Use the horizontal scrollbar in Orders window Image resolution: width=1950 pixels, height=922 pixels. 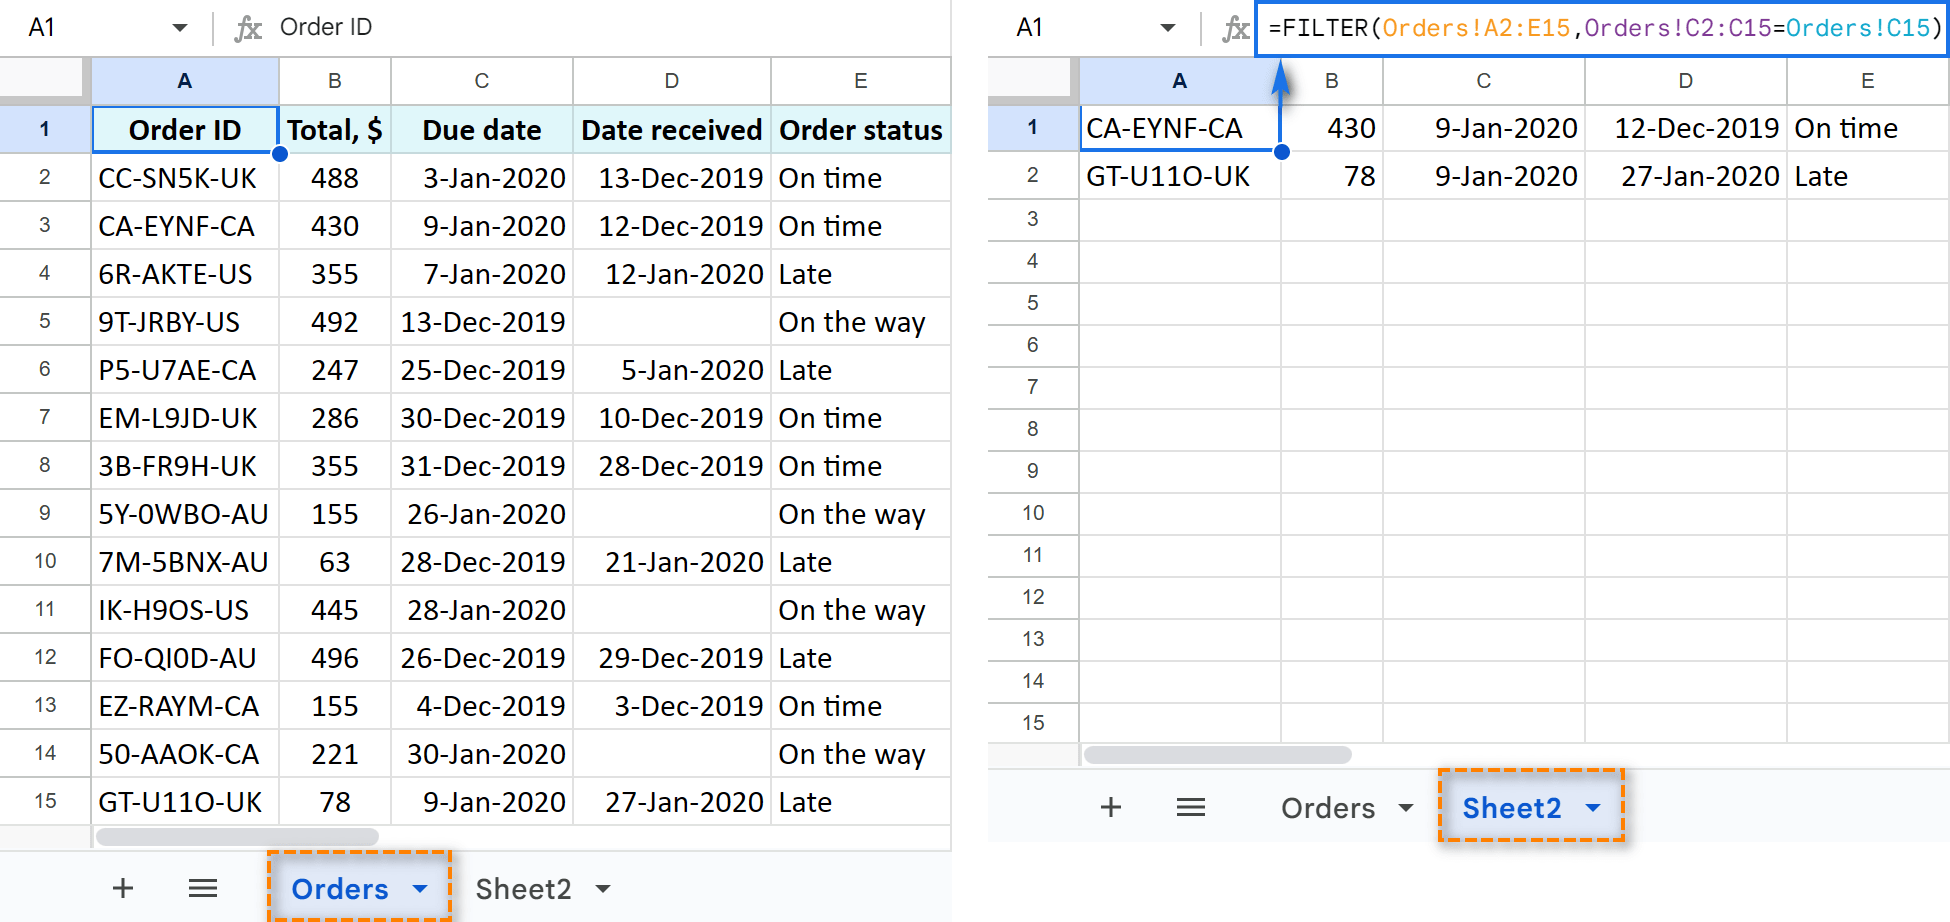click(x=237, y=836)
